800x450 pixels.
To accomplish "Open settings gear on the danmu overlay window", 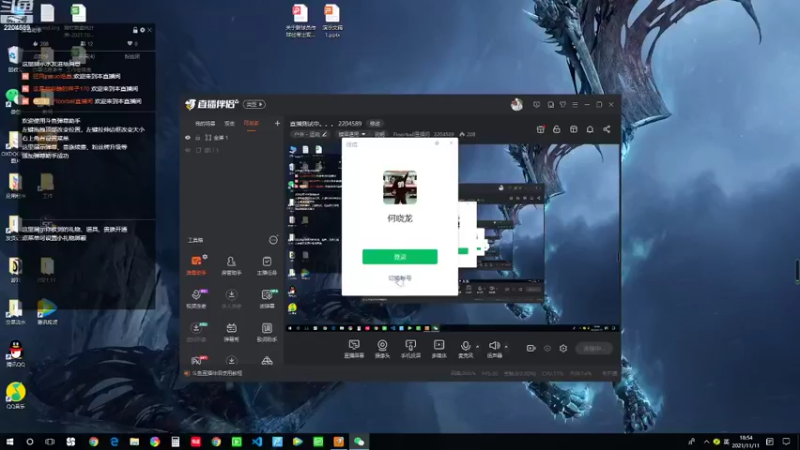I will point(142,30).
